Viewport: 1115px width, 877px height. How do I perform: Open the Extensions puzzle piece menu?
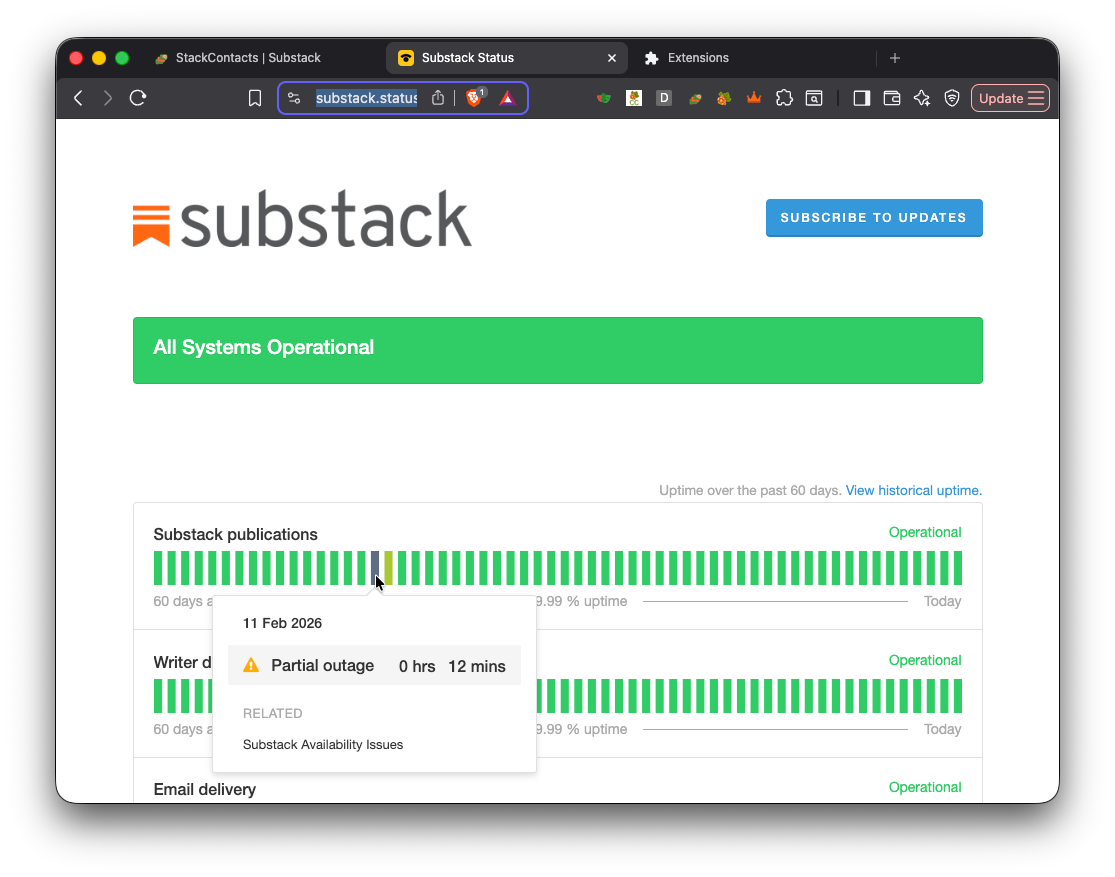pyautogui.click(x=784, y=98)
